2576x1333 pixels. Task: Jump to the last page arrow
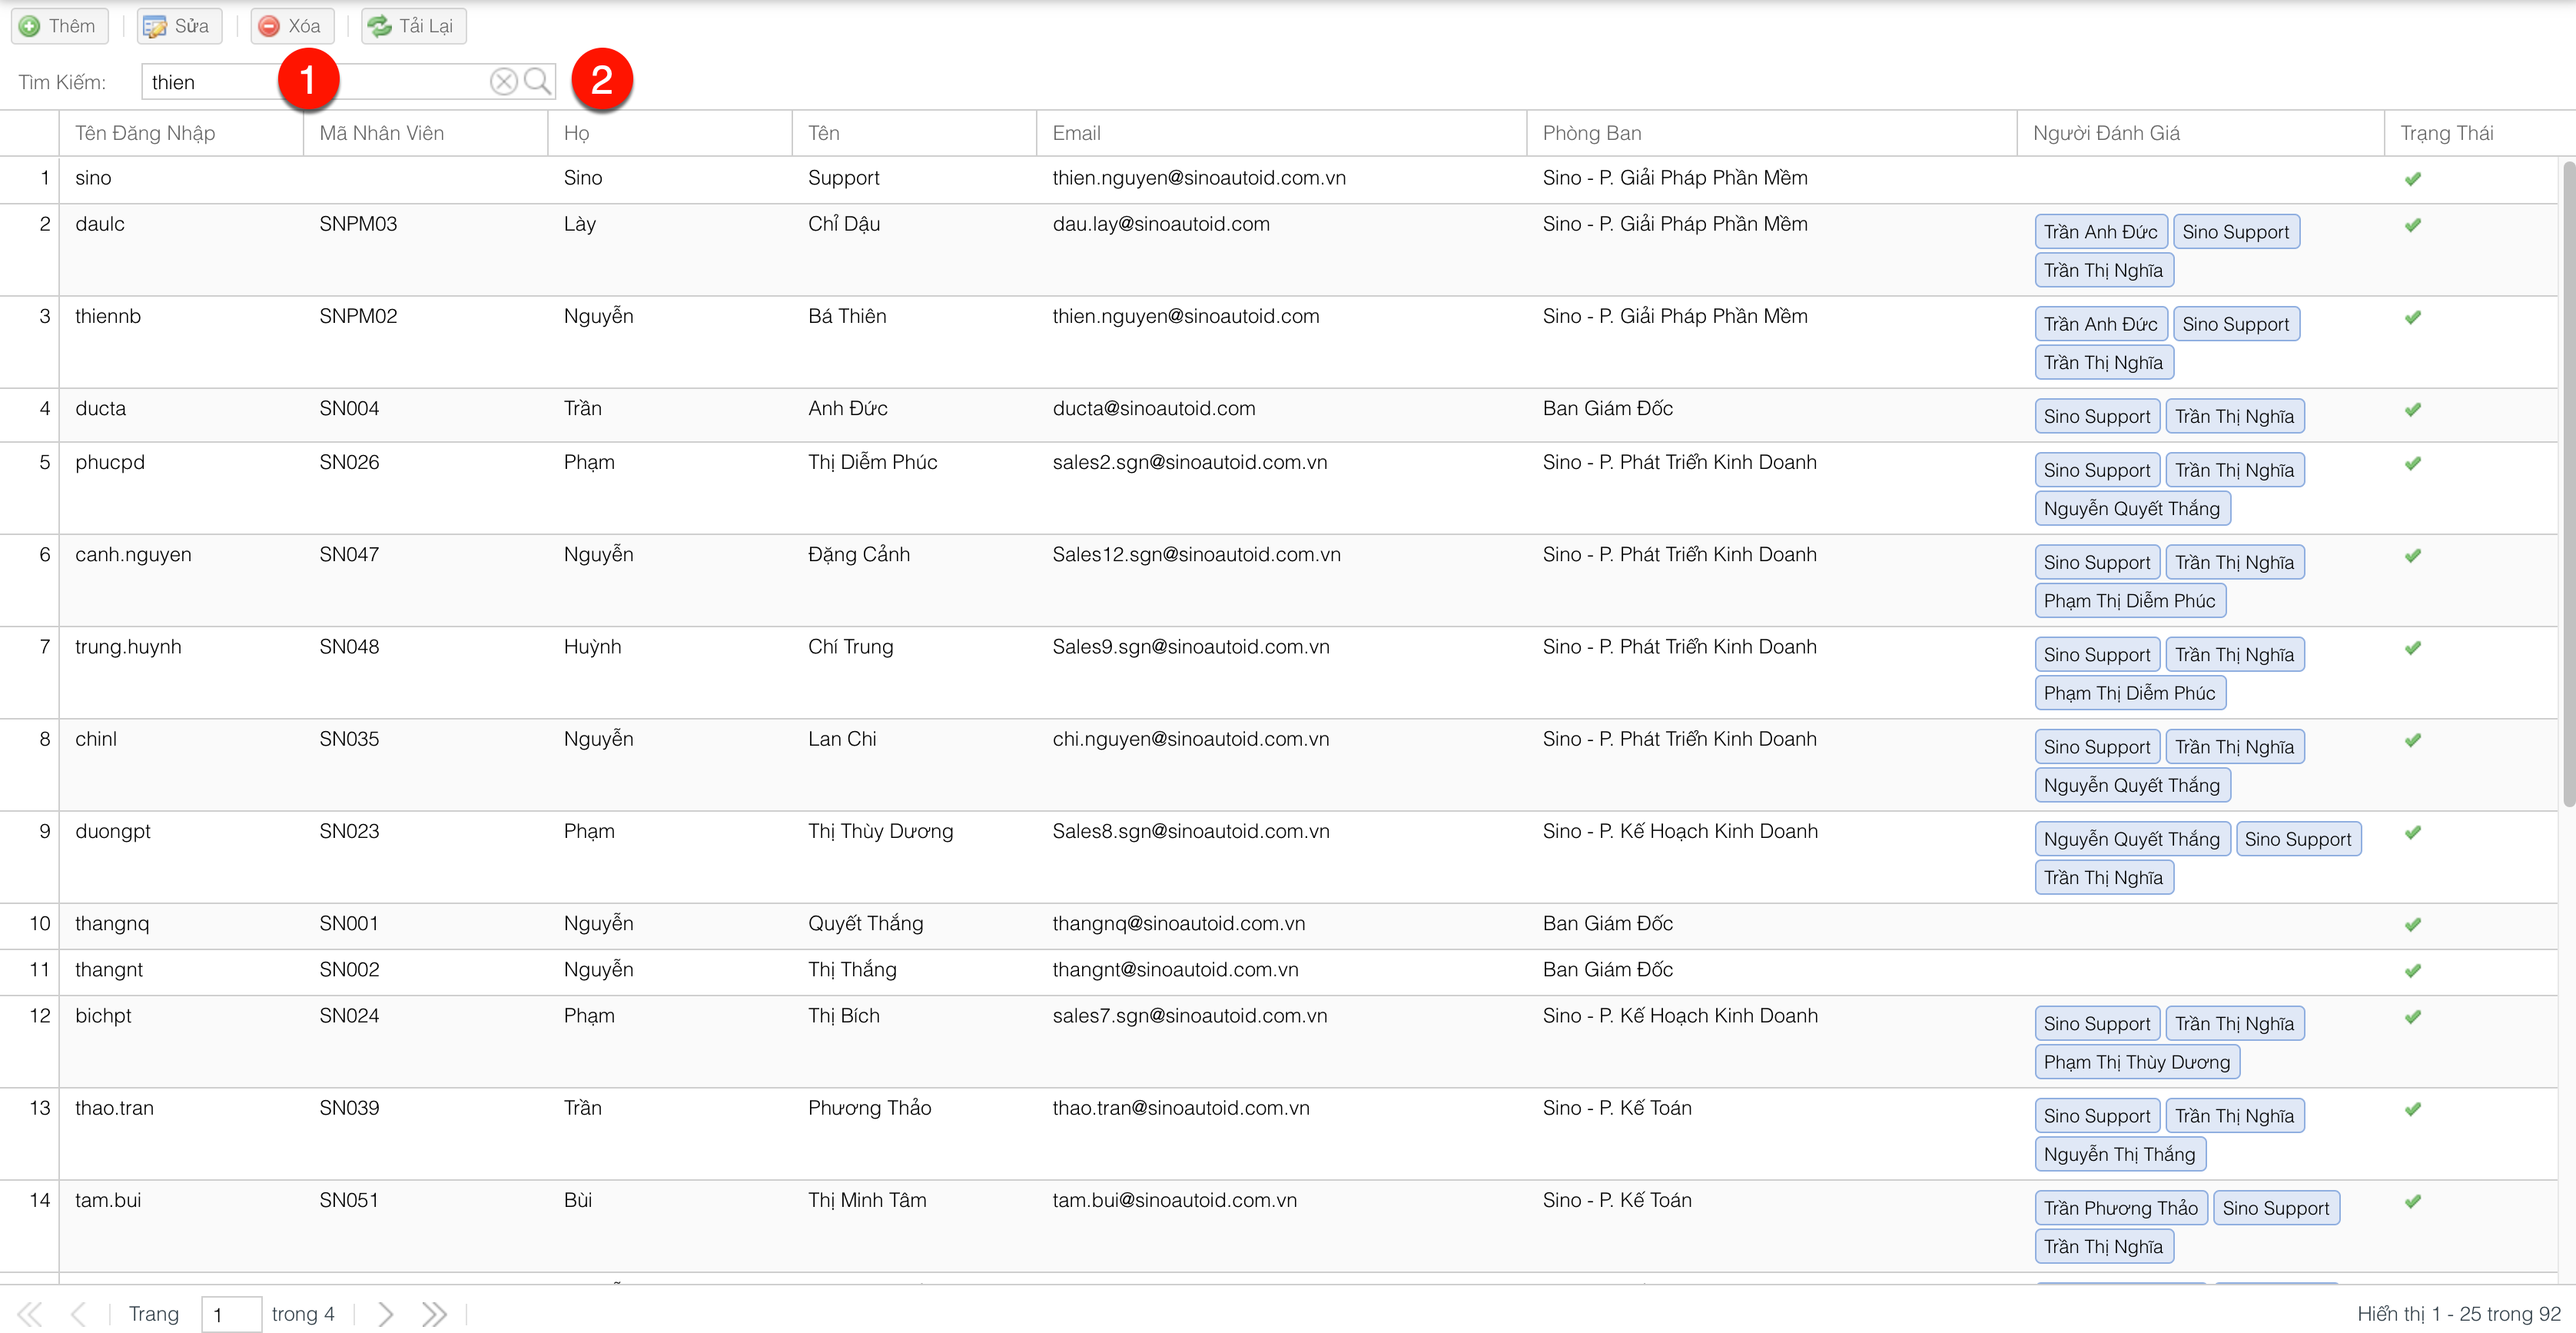pyautogui.click(x=434, y=1313)
